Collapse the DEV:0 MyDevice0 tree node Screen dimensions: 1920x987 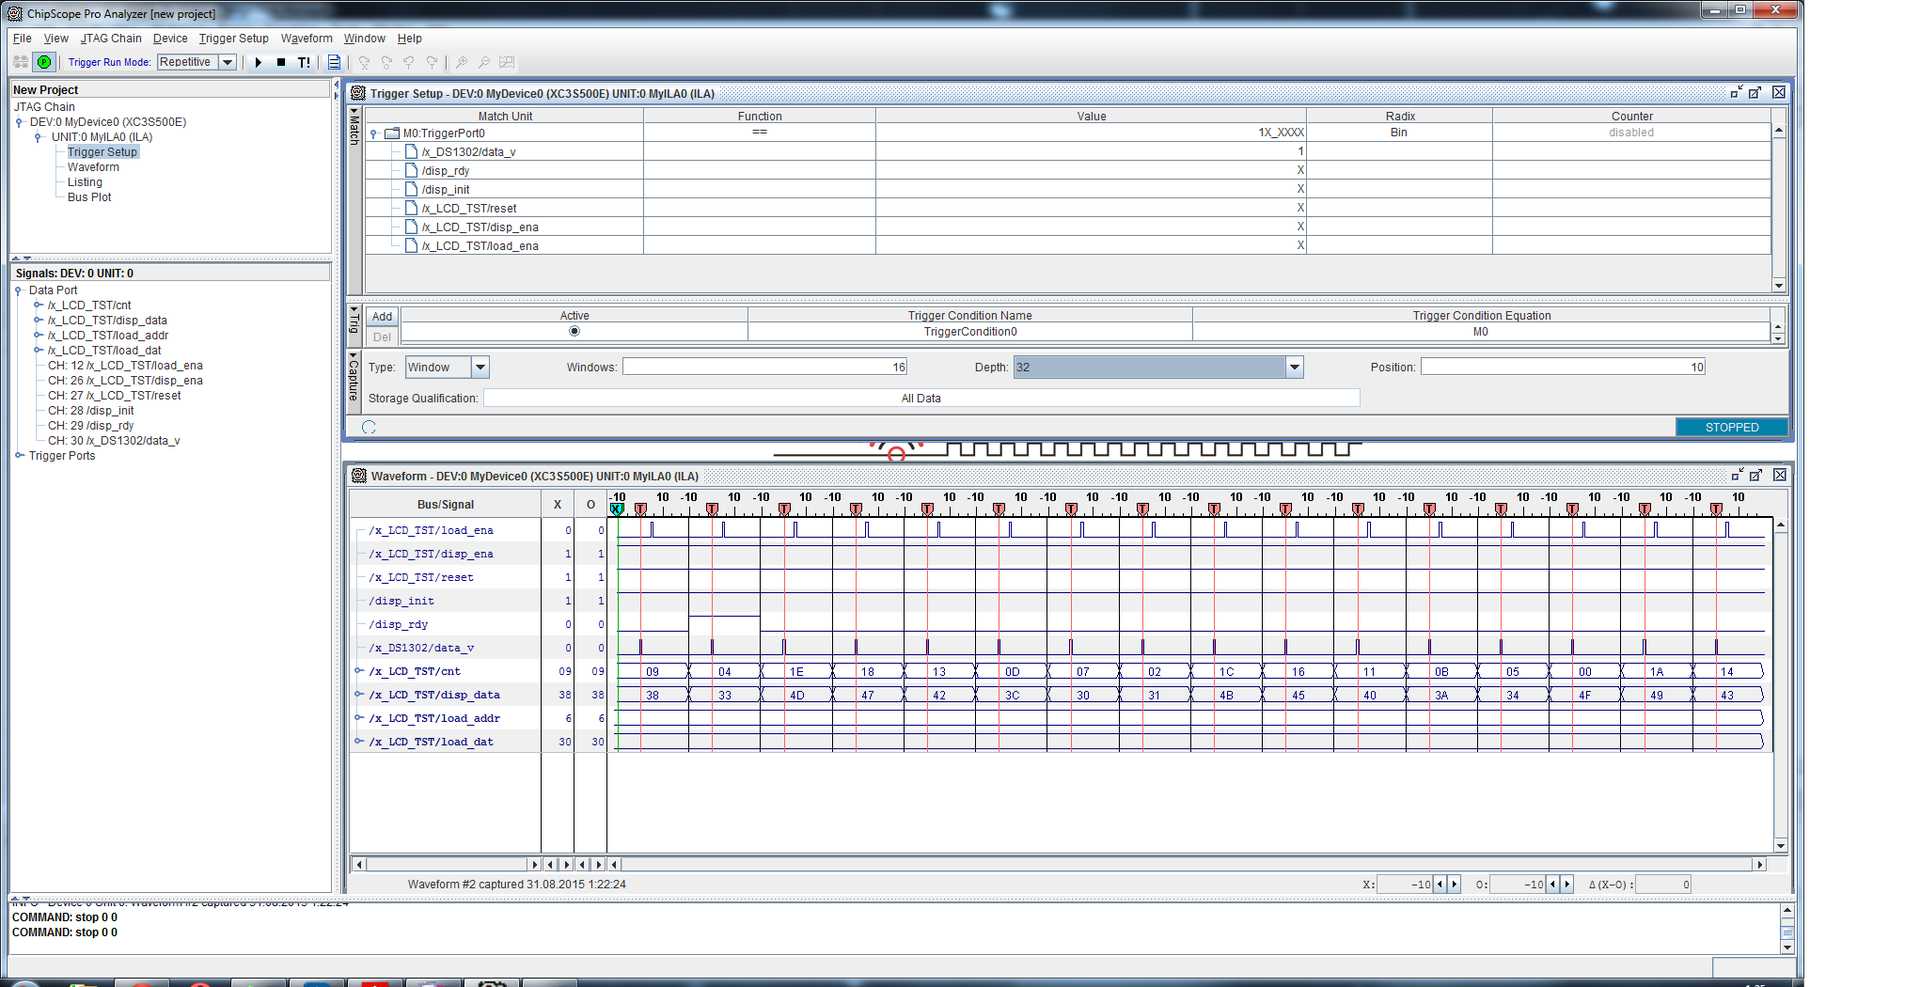tap(19, 122)
